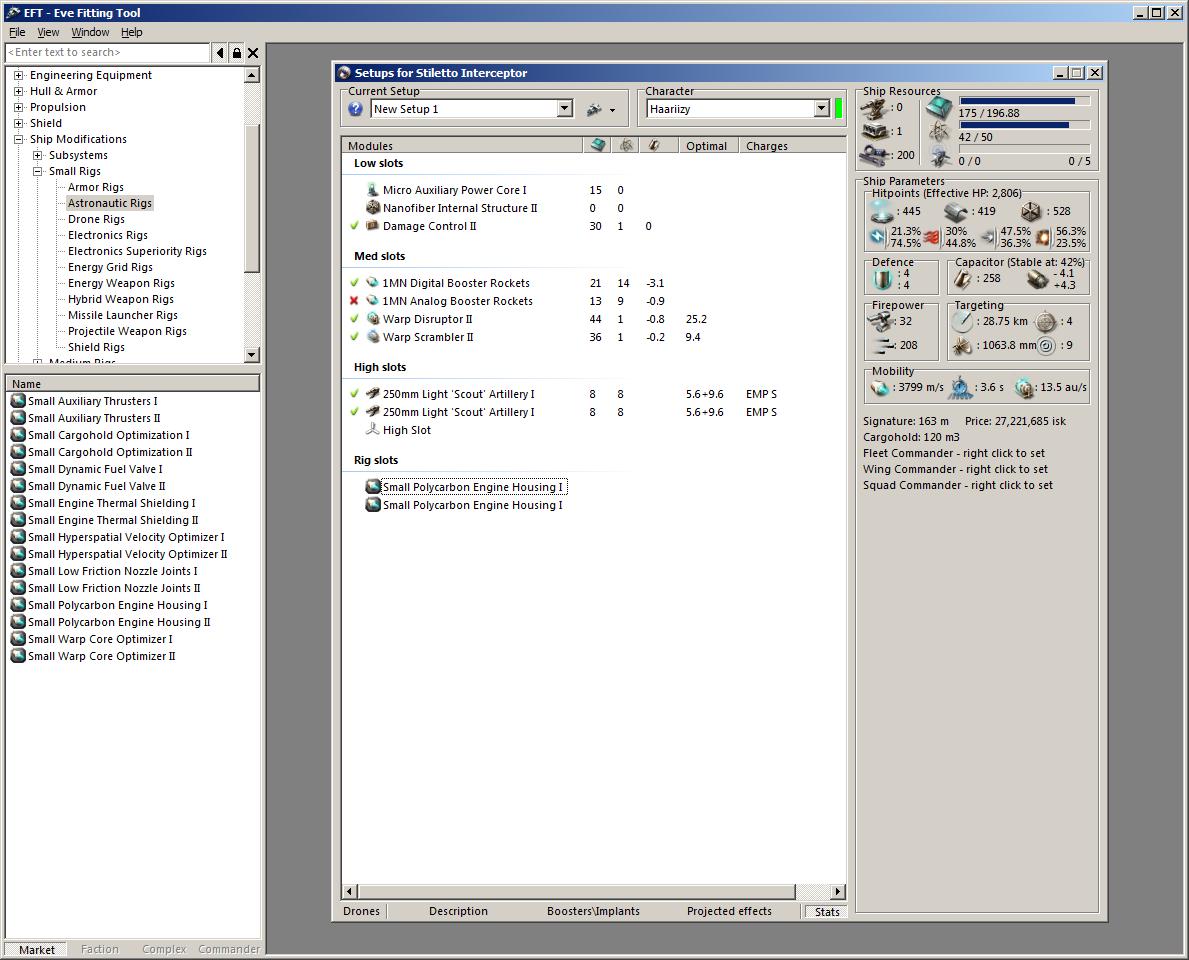The height and width of the screenshot is (960, 1189).
Task: Toggle 1MN Digital Booster Rockets active state
Action: tap(354, 283)
